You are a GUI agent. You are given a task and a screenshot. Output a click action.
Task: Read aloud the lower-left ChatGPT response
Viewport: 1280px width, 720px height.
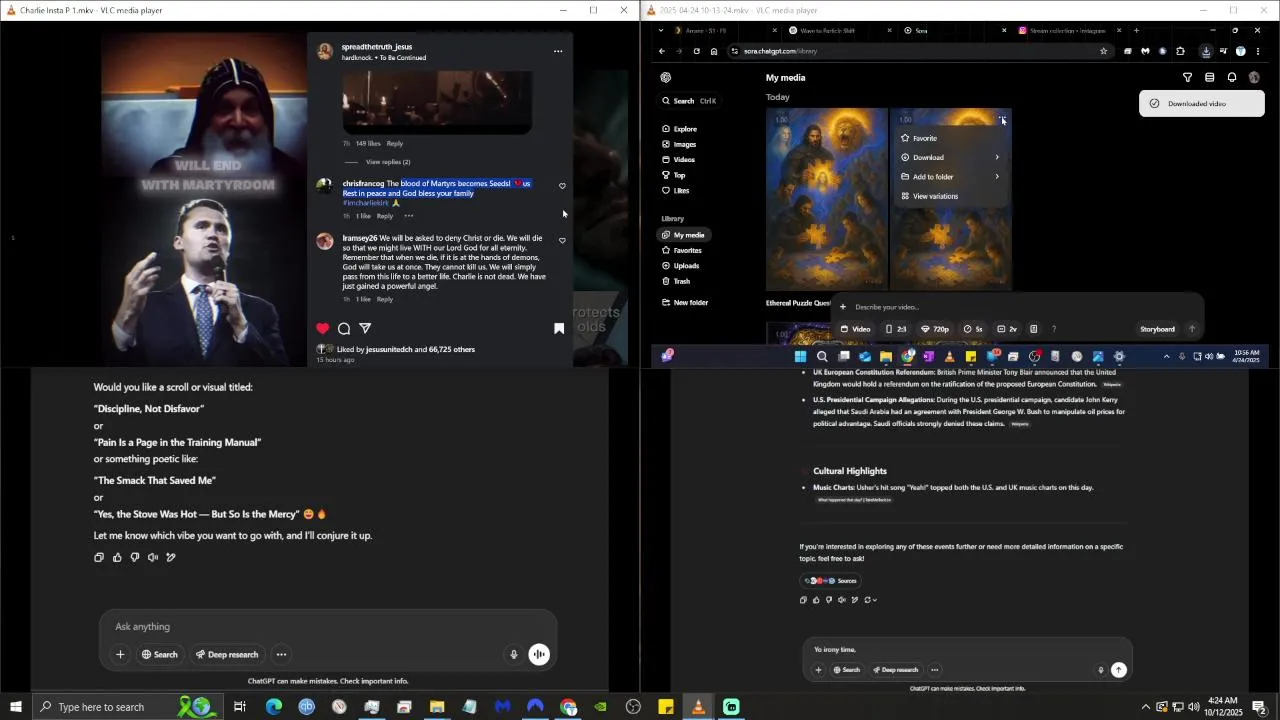153,557
